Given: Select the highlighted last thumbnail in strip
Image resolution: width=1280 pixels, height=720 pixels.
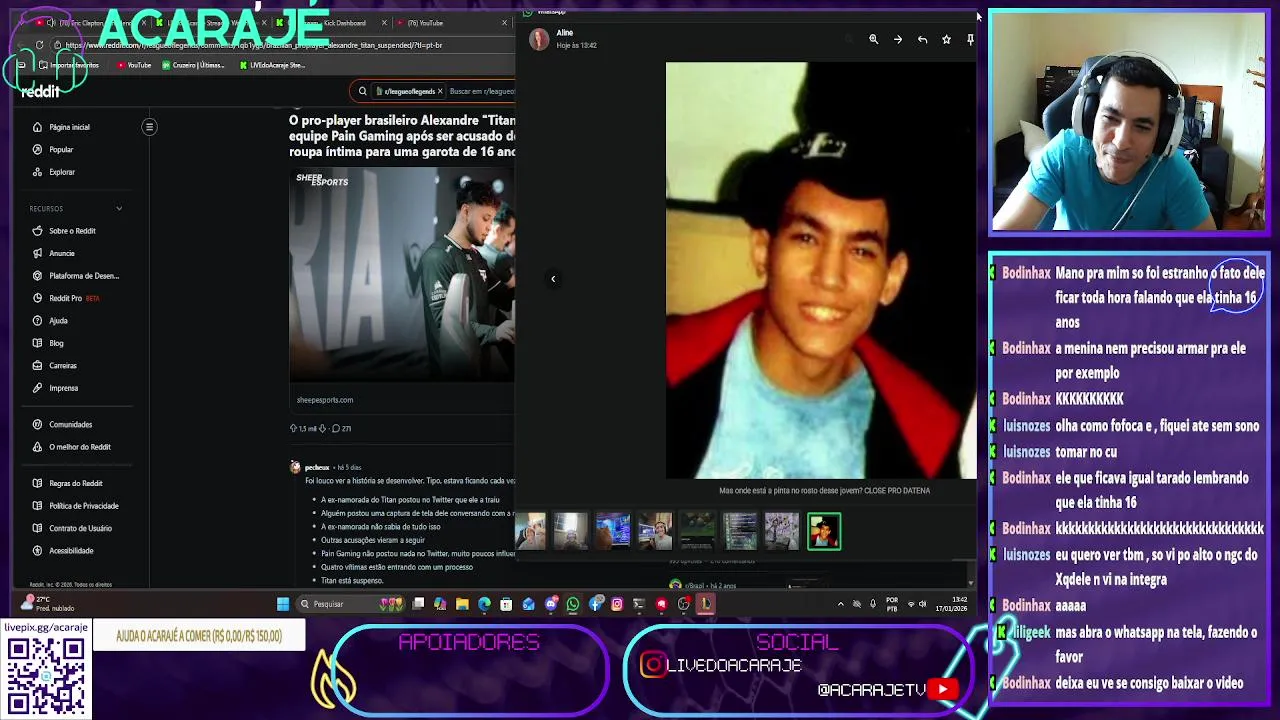Looking at the screenshot, I should [x=824, y=531].
